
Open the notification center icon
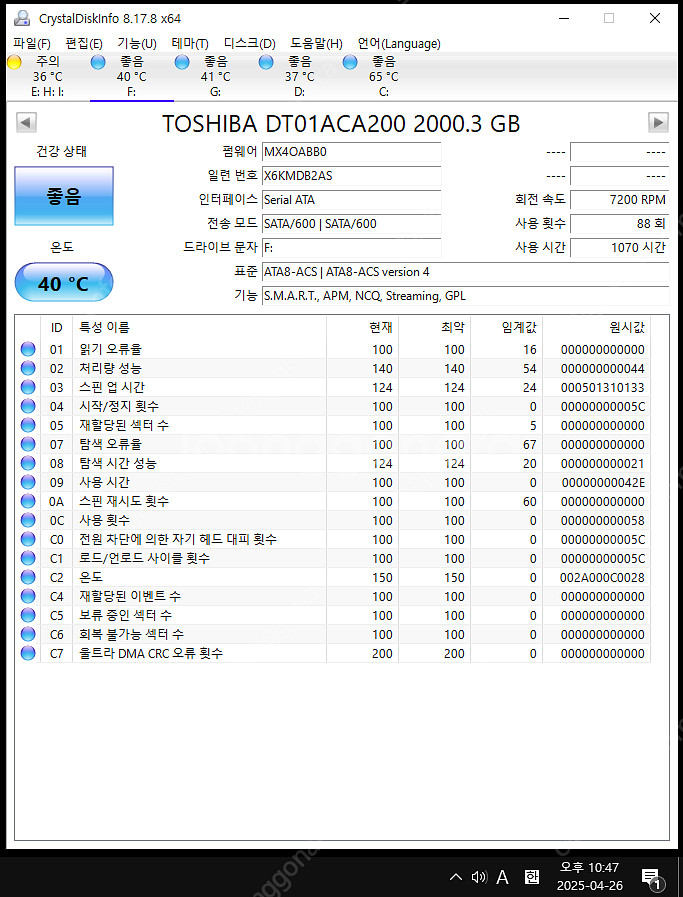pos(652,878)
